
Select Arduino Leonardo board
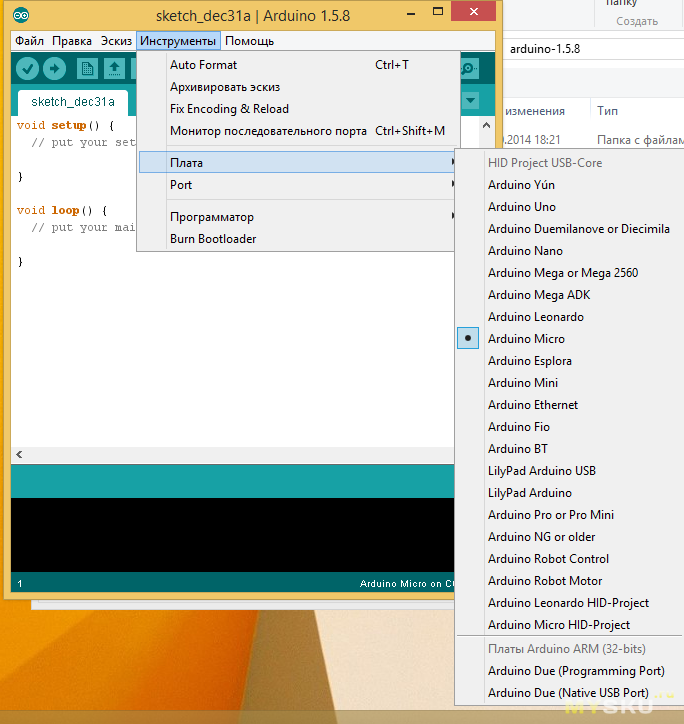click(569, 317)
